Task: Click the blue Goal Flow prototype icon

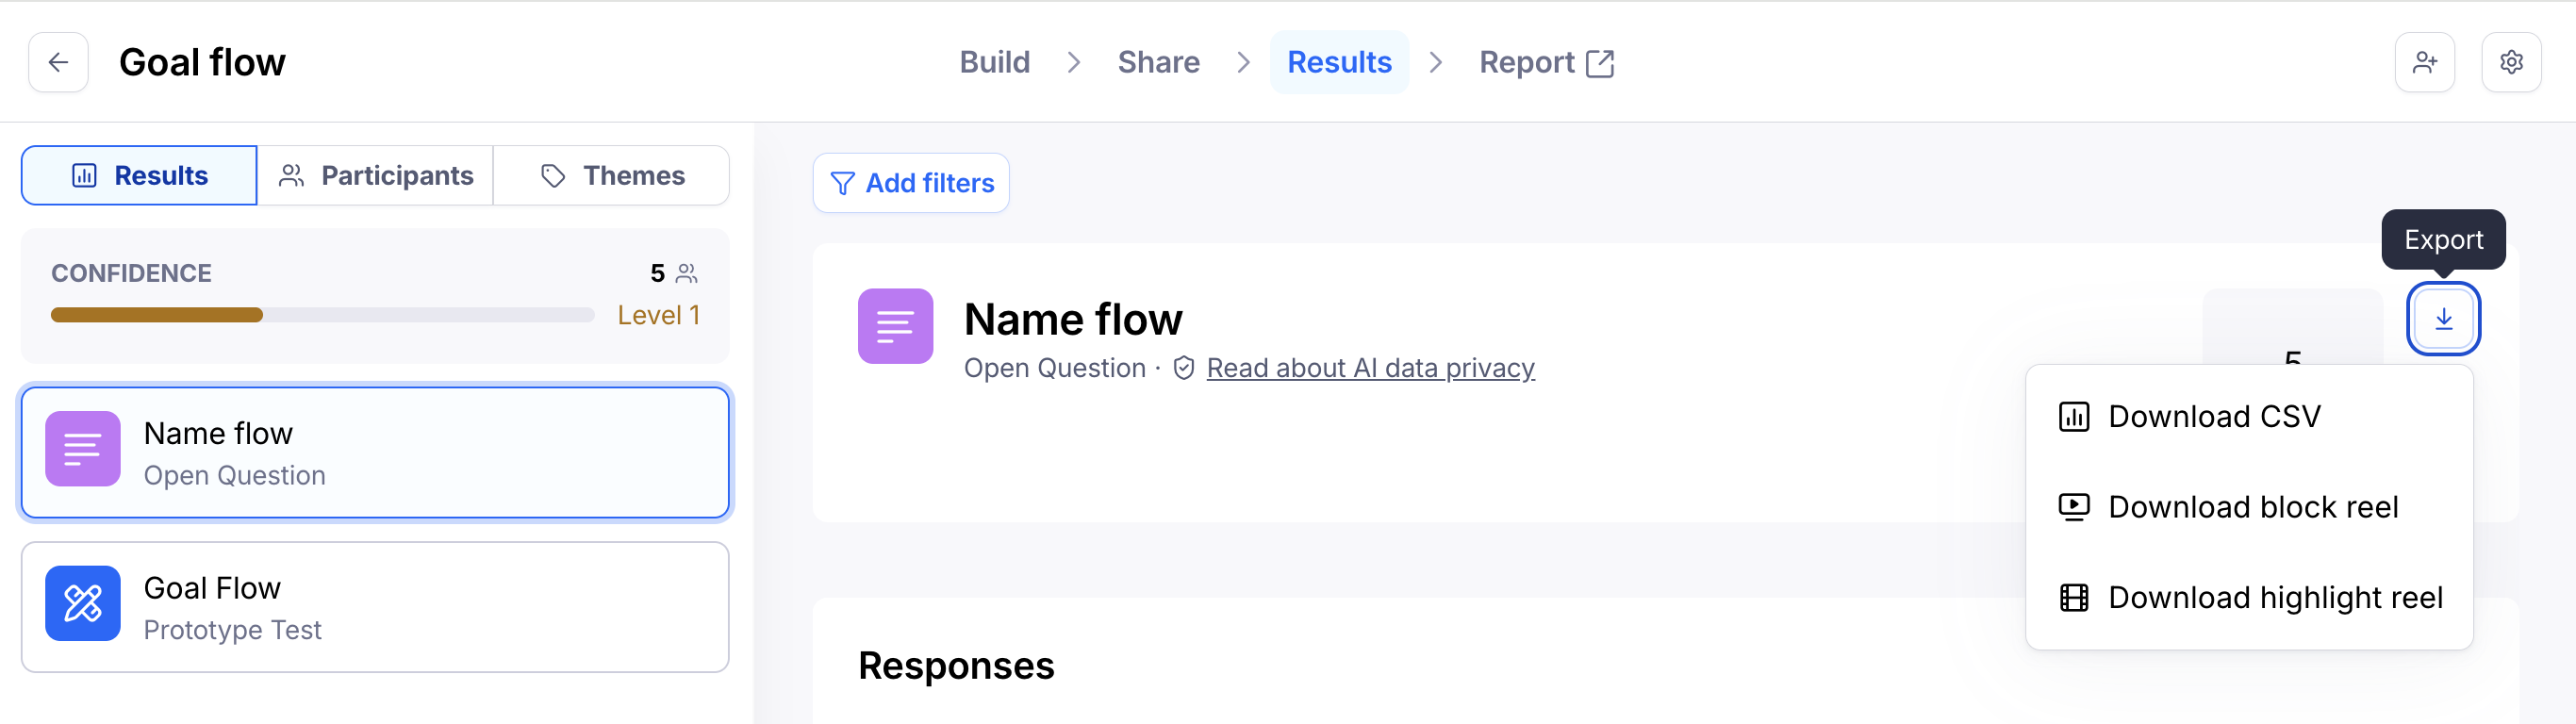Action: (83, 603)
